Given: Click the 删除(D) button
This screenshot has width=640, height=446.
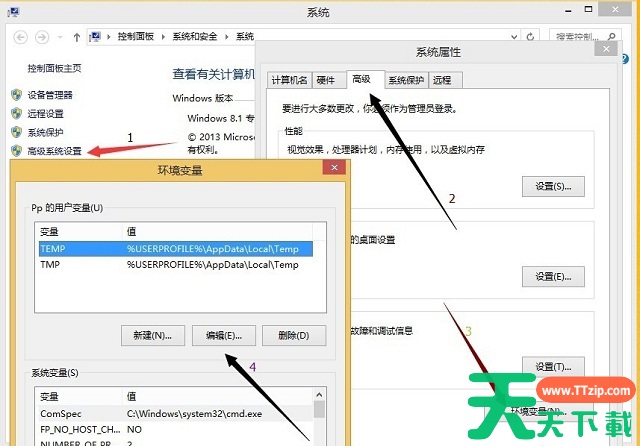Looking at the screenshot, I should pyautogui.click(x=294, y=335).
